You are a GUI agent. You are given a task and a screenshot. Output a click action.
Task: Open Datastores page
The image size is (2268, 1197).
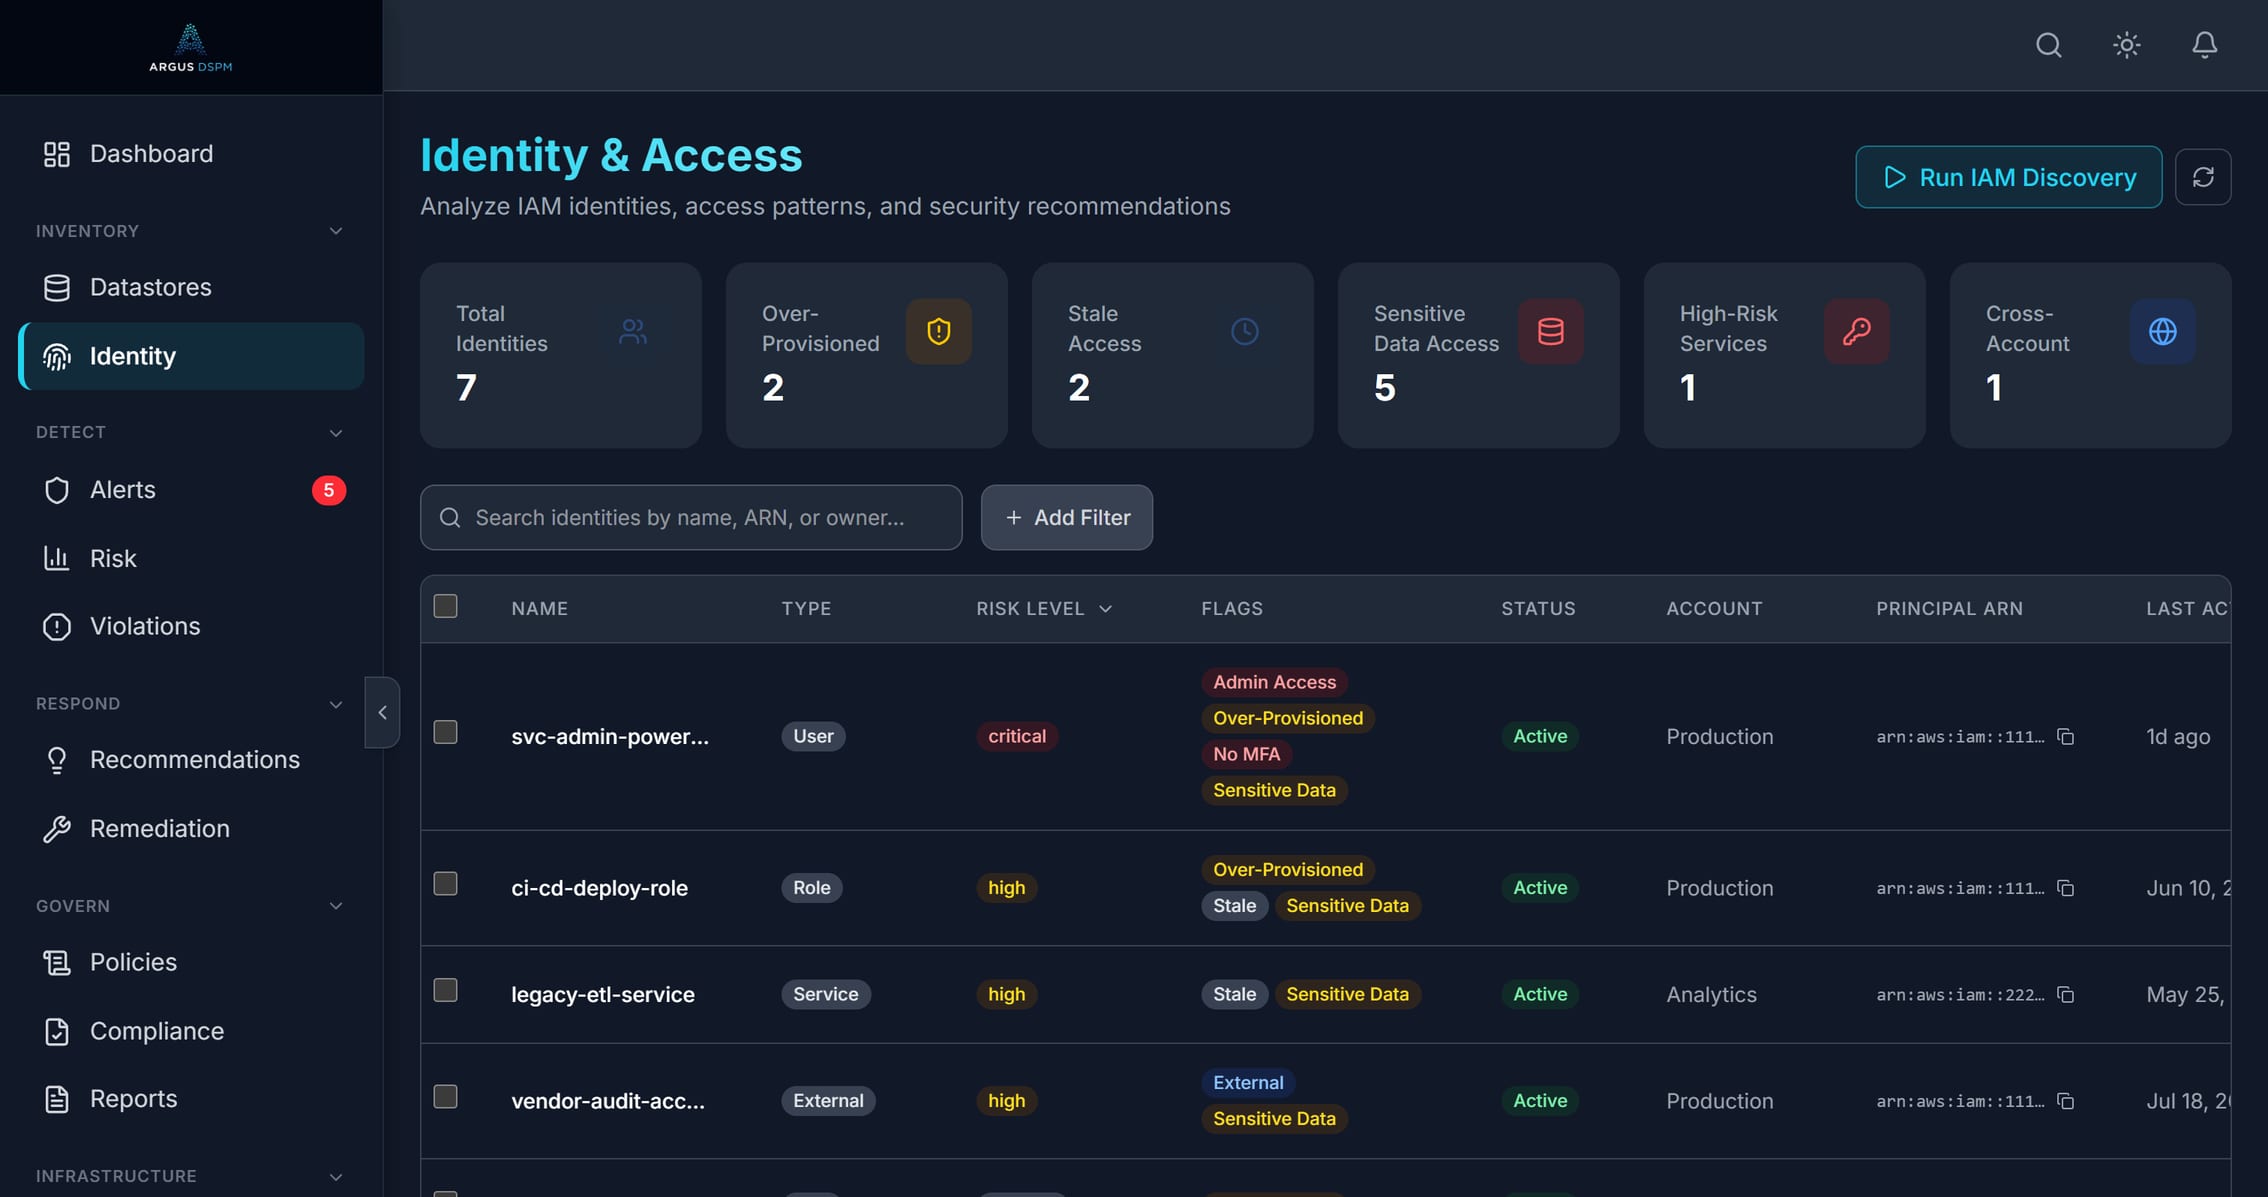point(190,288)
